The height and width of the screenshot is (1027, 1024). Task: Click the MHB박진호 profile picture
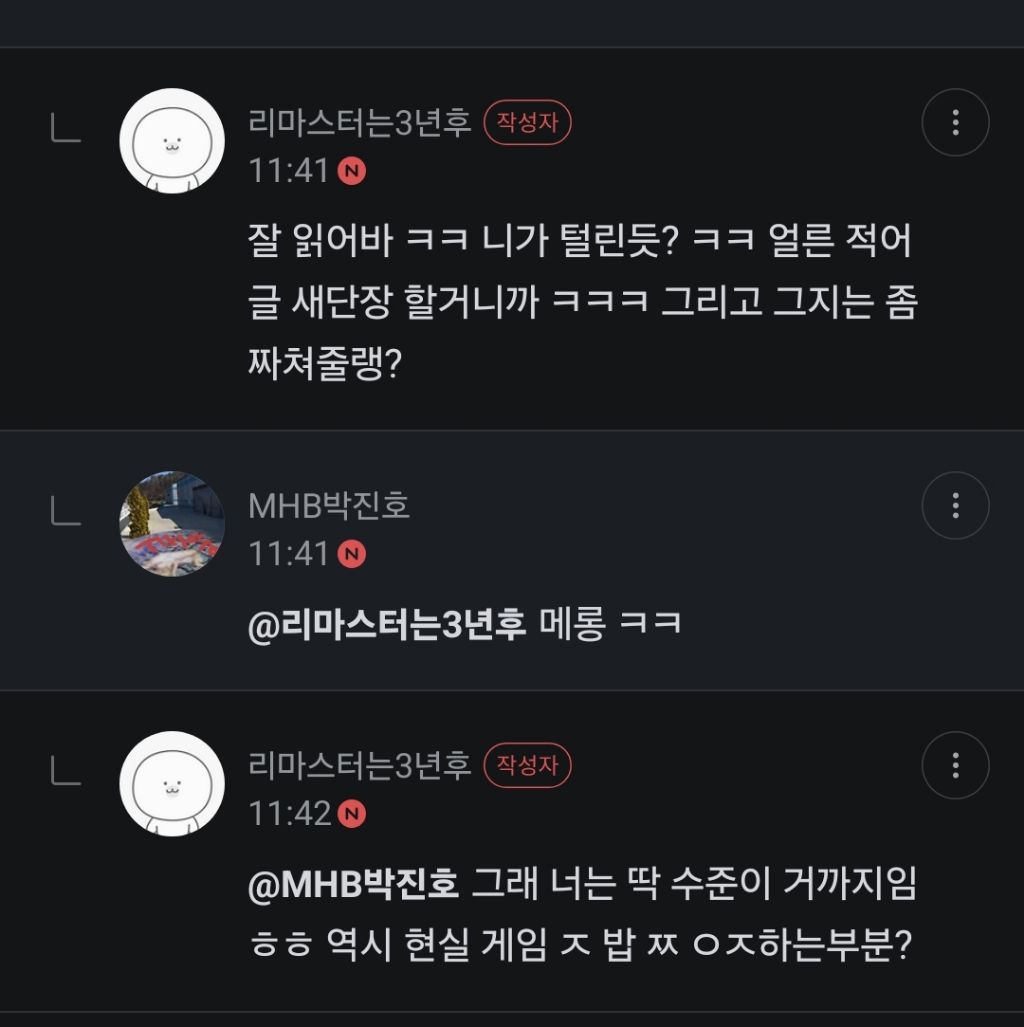[x=172, y=524]
